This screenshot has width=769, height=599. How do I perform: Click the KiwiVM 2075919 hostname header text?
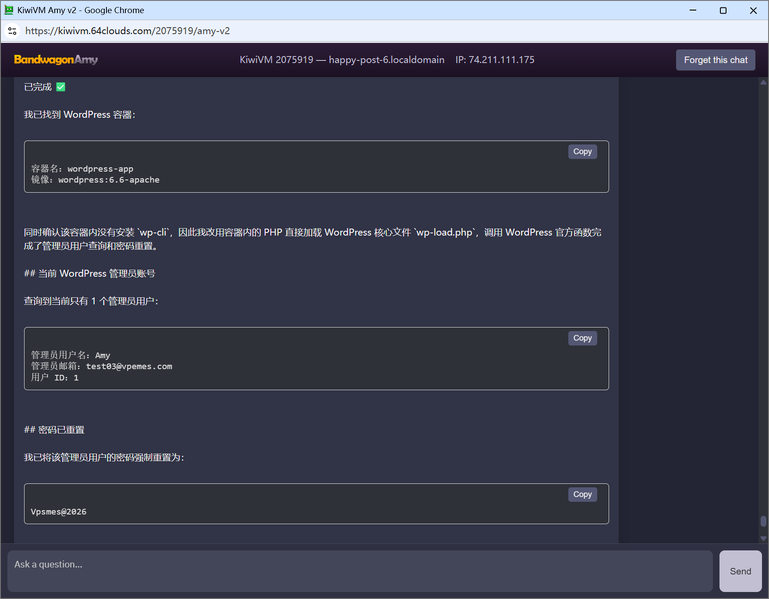(342, 60)
